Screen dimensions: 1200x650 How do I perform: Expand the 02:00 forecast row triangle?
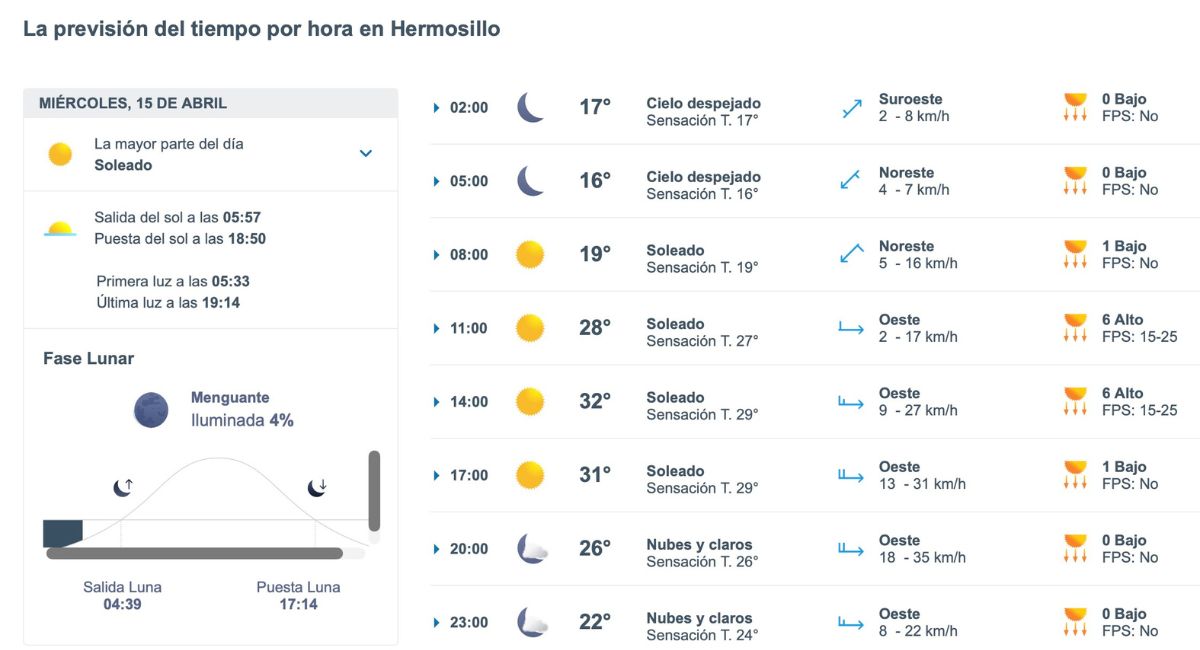pyautogui.click(x=435, y=107)
